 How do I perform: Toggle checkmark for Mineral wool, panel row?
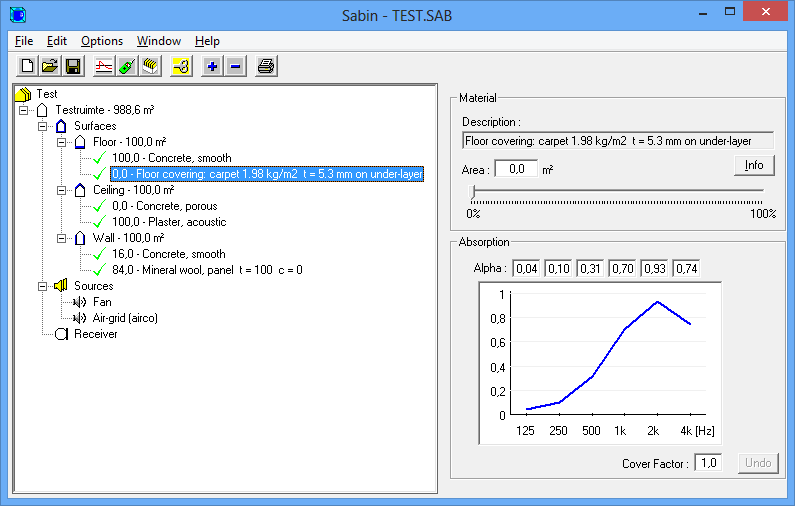100,270
